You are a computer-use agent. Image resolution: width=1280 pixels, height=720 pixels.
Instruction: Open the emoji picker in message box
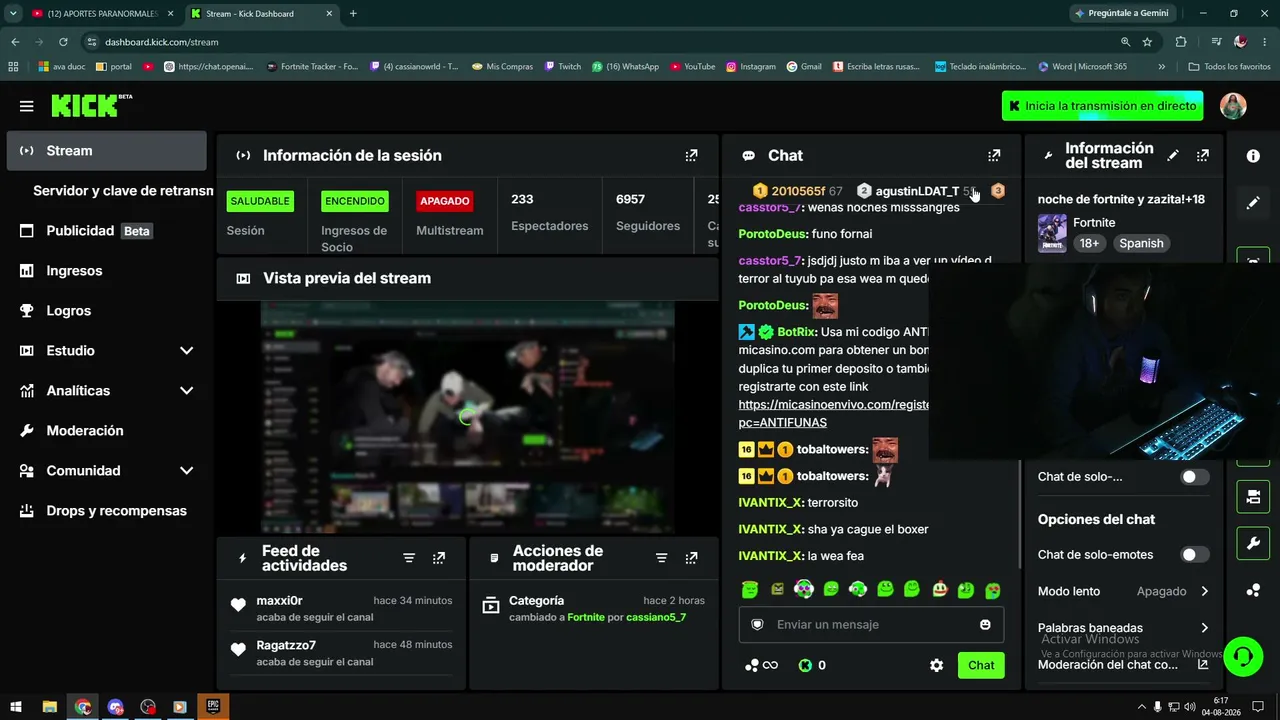(985, 624)
